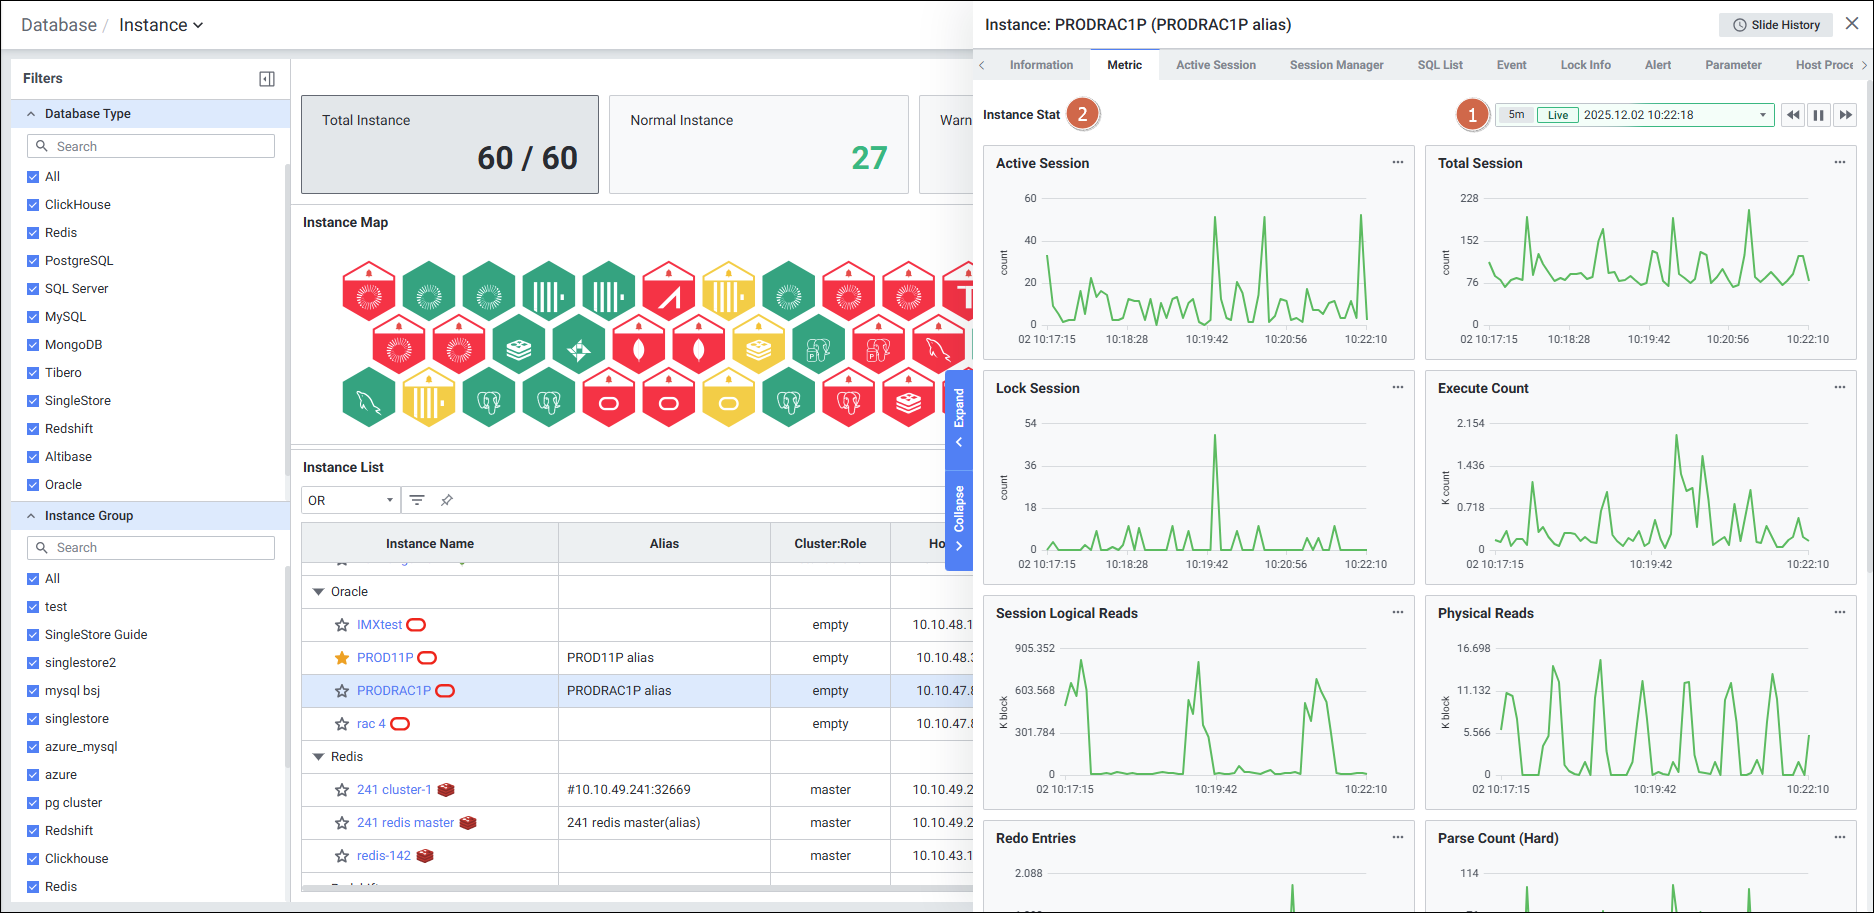Collapse the Filters panel icon
This screenshot has width=1874, height=913.
pyautogui.click(x=267, y=79)
